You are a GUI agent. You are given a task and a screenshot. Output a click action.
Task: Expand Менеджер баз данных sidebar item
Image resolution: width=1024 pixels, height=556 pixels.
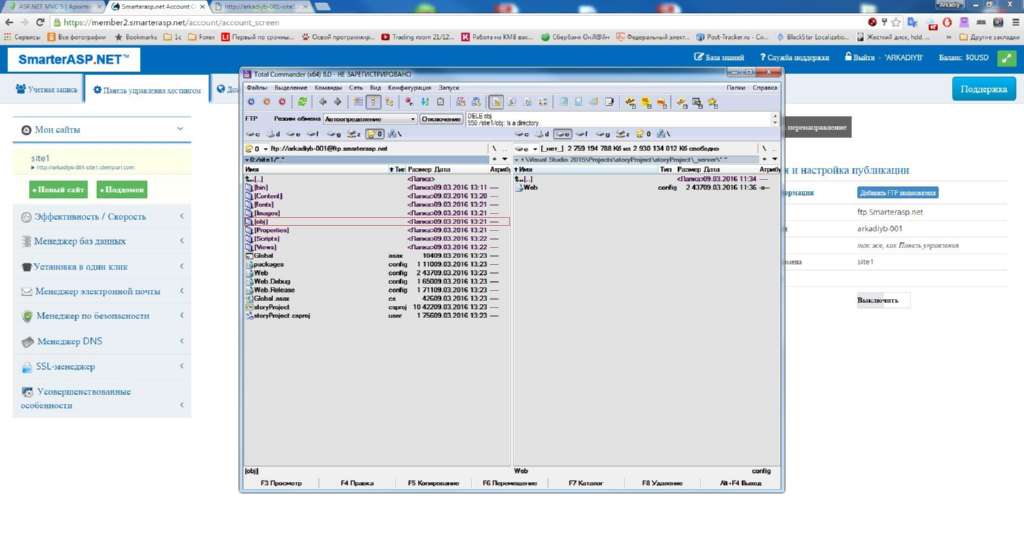[x=102, y=241]
